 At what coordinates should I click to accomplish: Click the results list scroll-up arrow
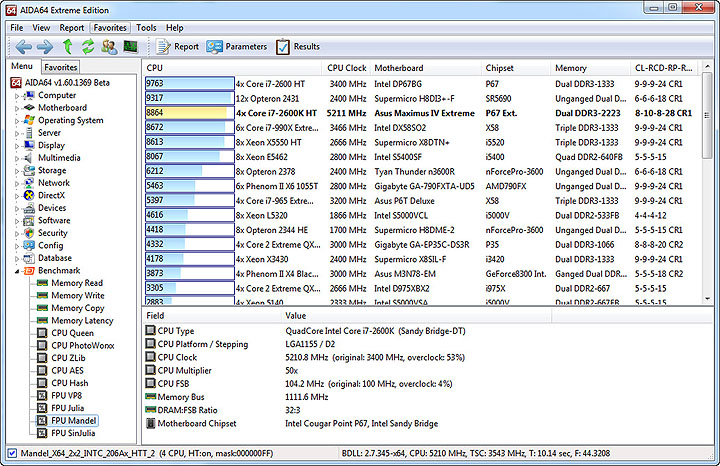coord(708,67)
